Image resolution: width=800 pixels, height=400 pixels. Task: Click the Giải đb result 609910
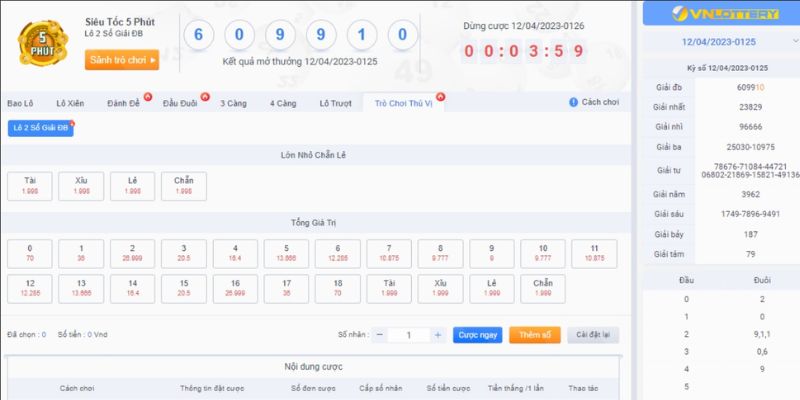(751, 87)
